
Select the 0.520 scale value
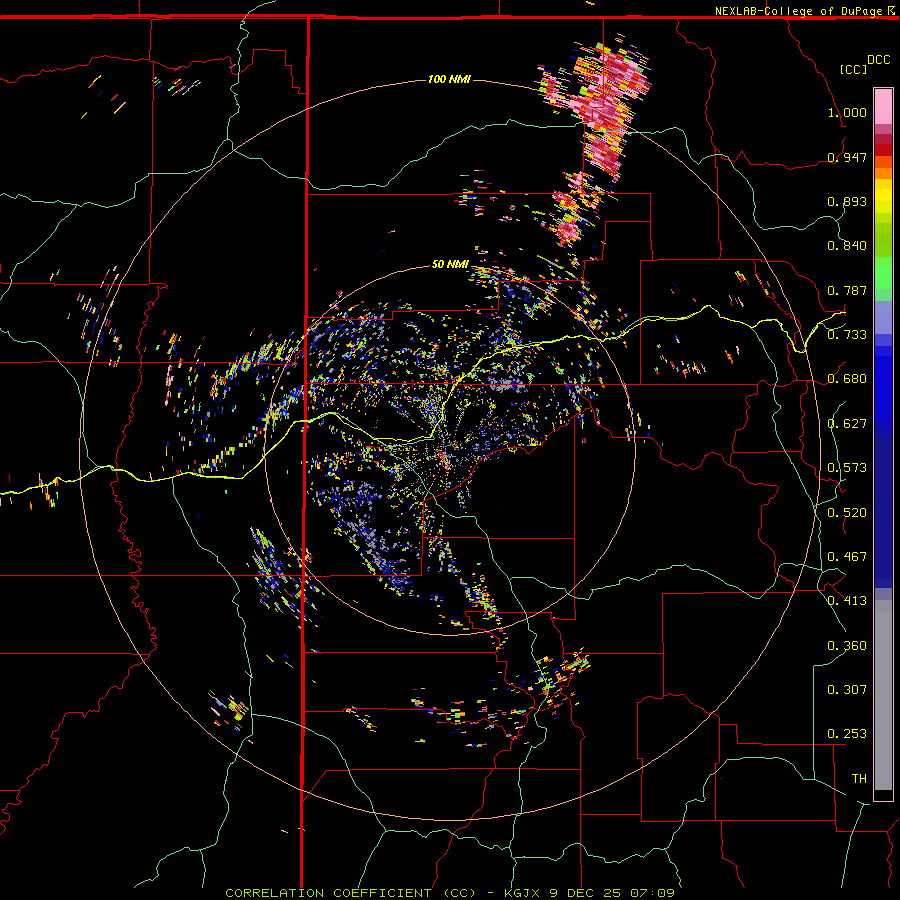pos(847,513)
